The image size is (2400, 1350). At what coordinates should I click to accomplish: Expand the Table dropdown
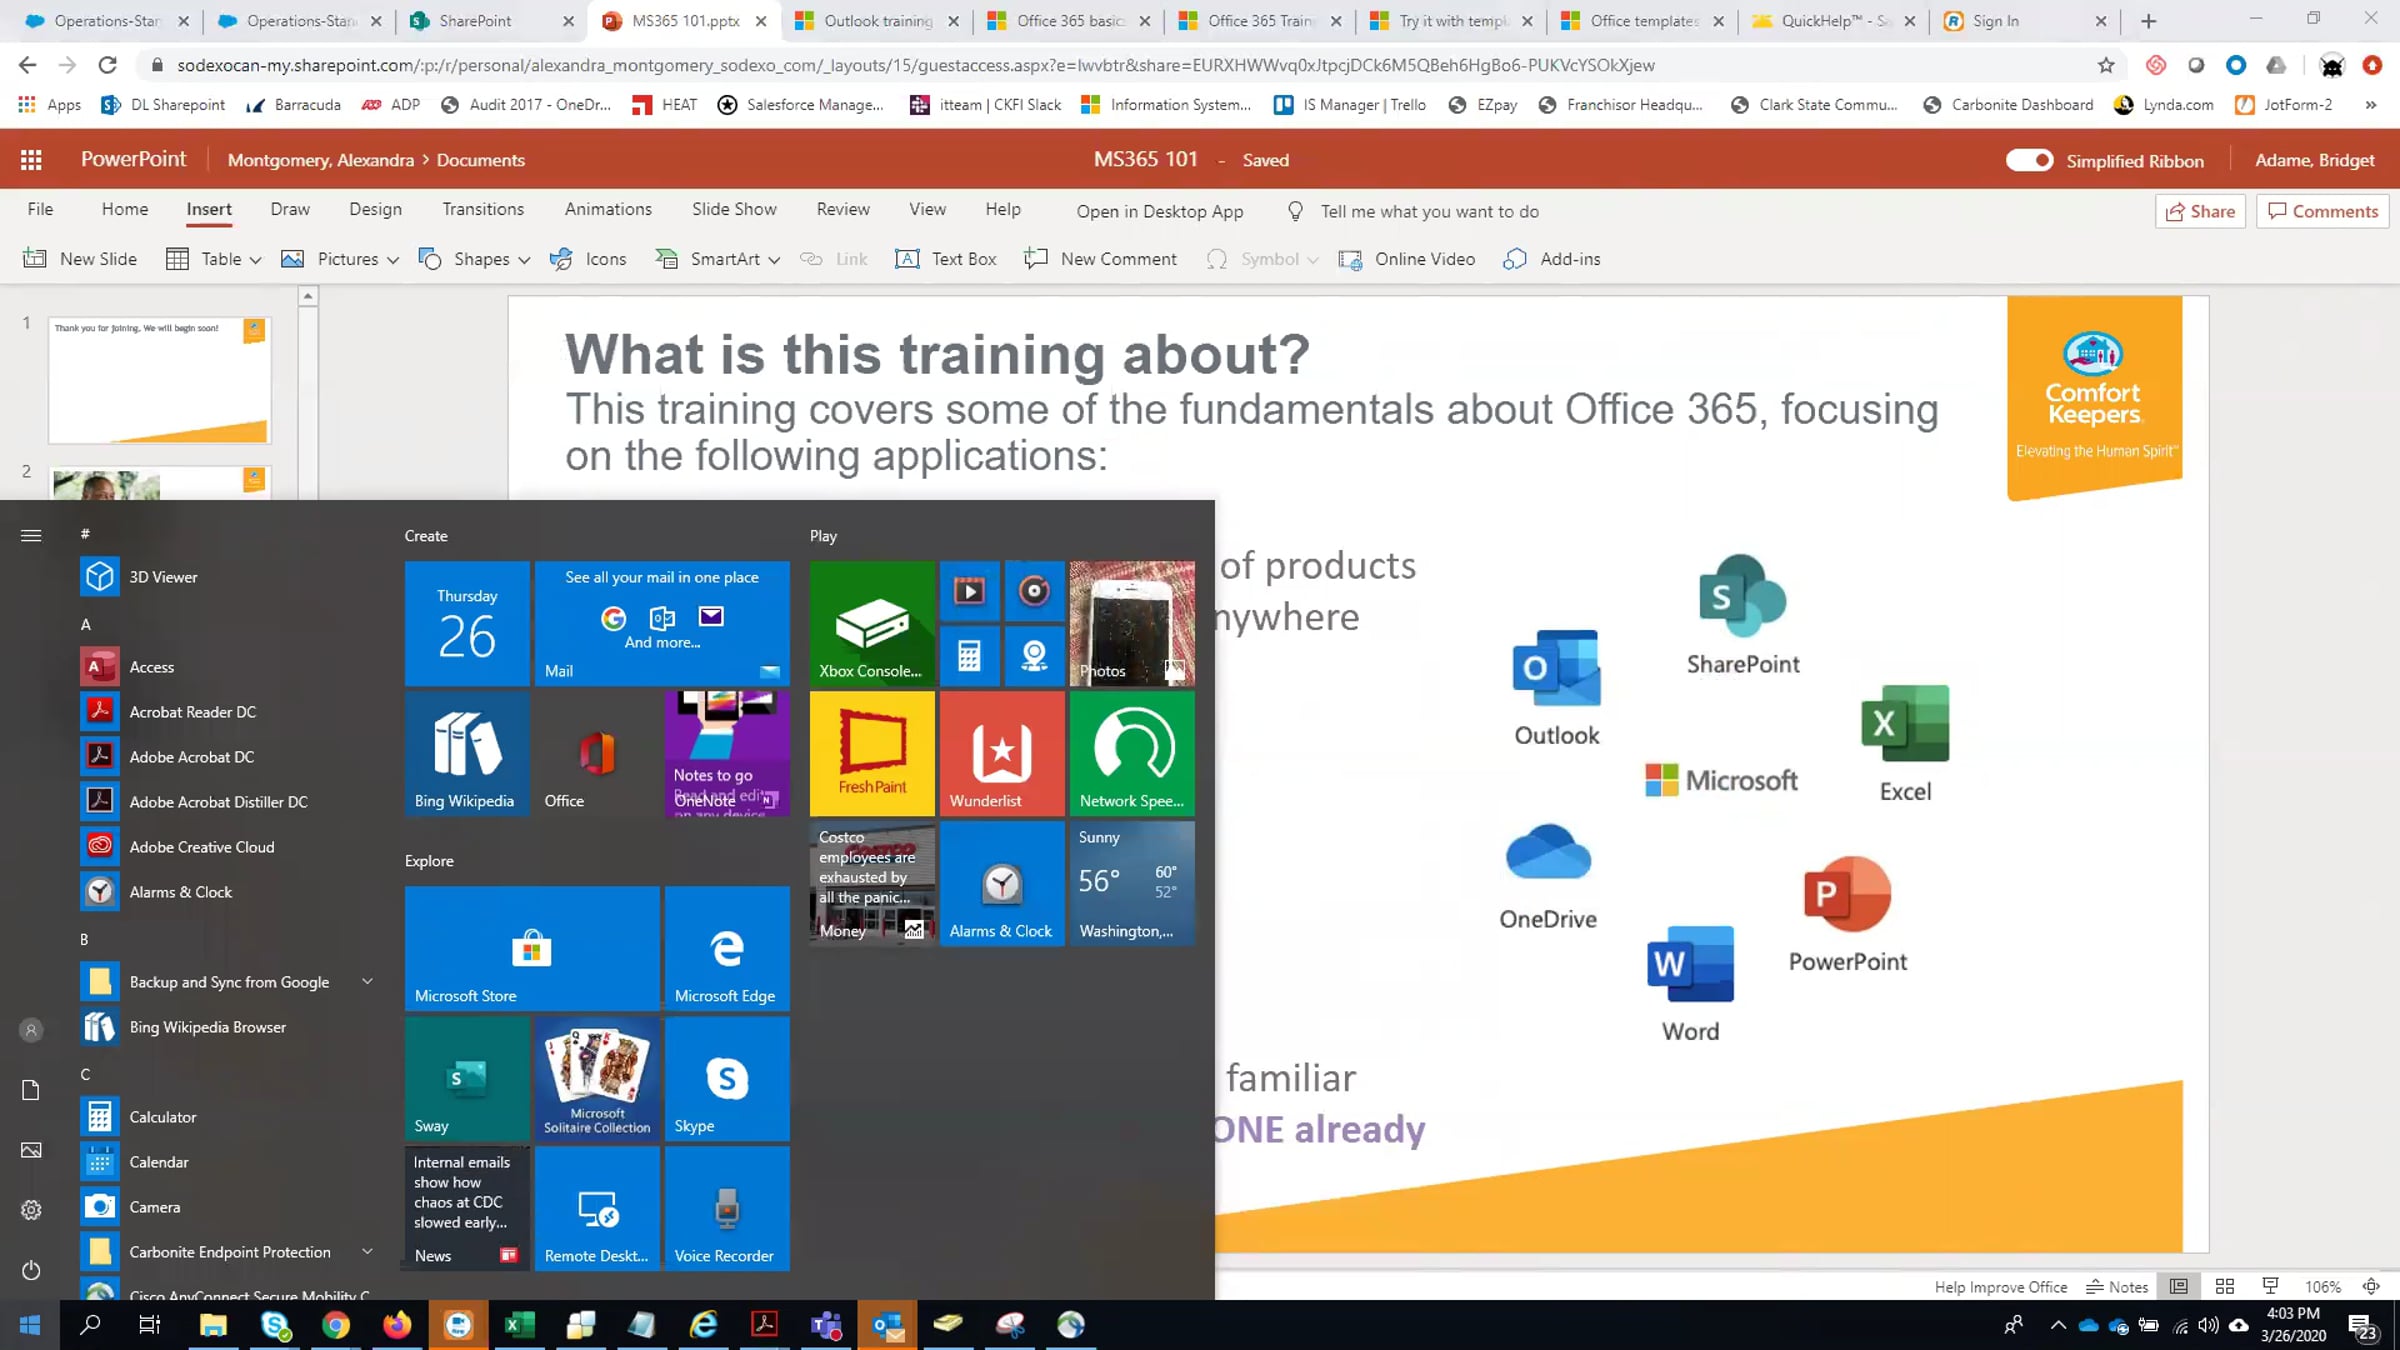(x=254, y=260)
